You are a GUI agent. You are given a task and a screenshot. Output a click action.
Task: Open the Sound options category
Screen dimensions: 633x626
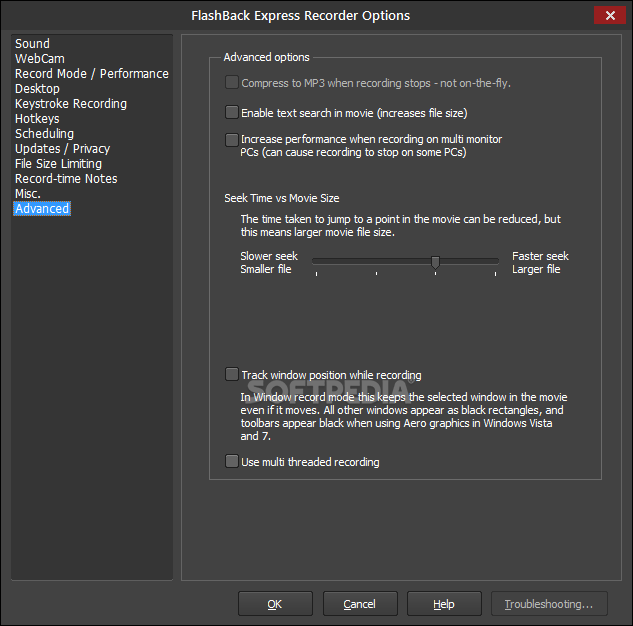click(x=32, y=44)
